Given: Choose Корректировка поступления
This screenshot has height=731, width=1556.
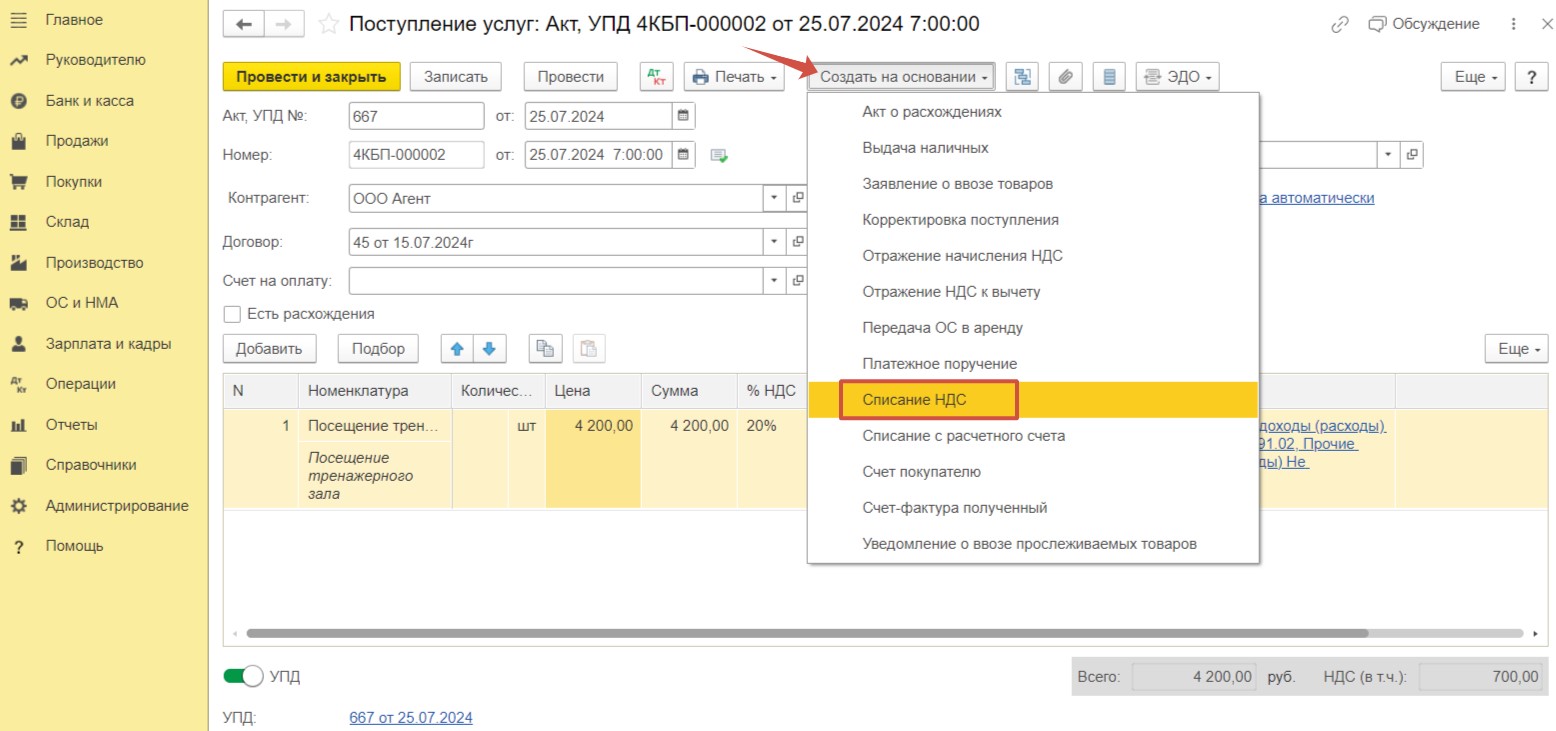Looking at the screenshot, I should (x=1033, y=220).
